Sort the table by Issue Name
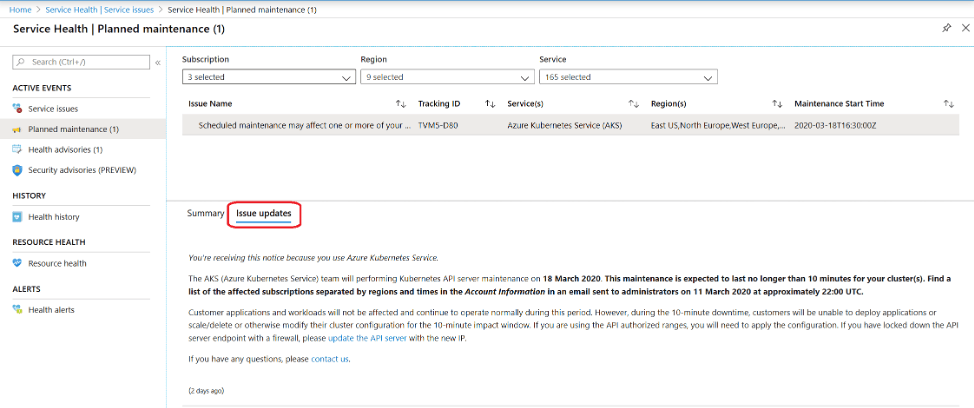Screen dimensions: 974x408 401,104
